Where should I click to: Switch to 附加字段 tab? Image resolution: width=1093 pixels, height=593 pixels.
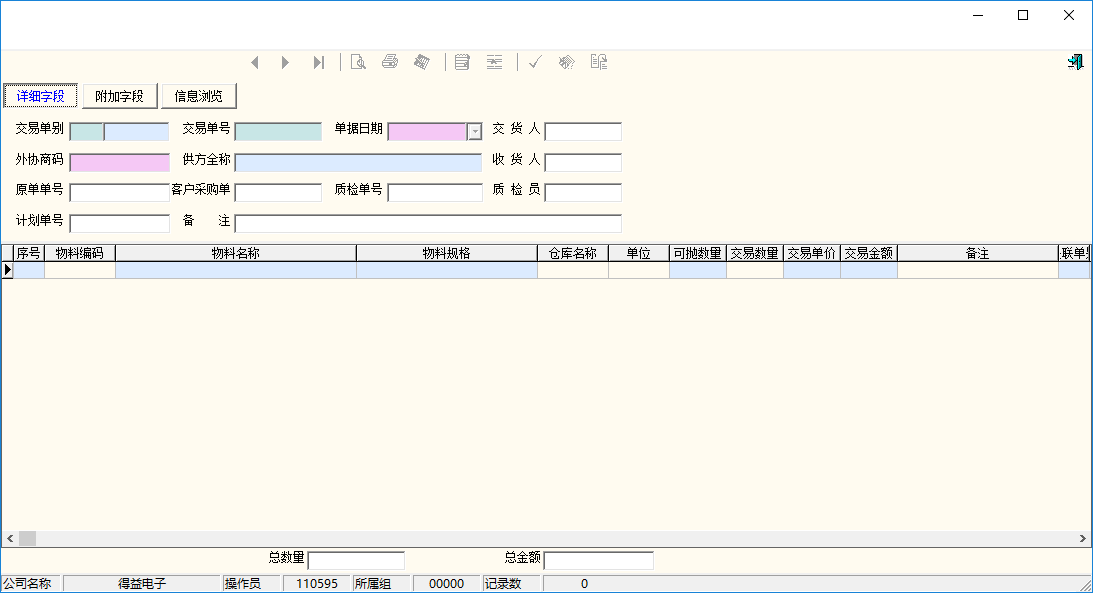pyautogui.click(x=119, y=96)
